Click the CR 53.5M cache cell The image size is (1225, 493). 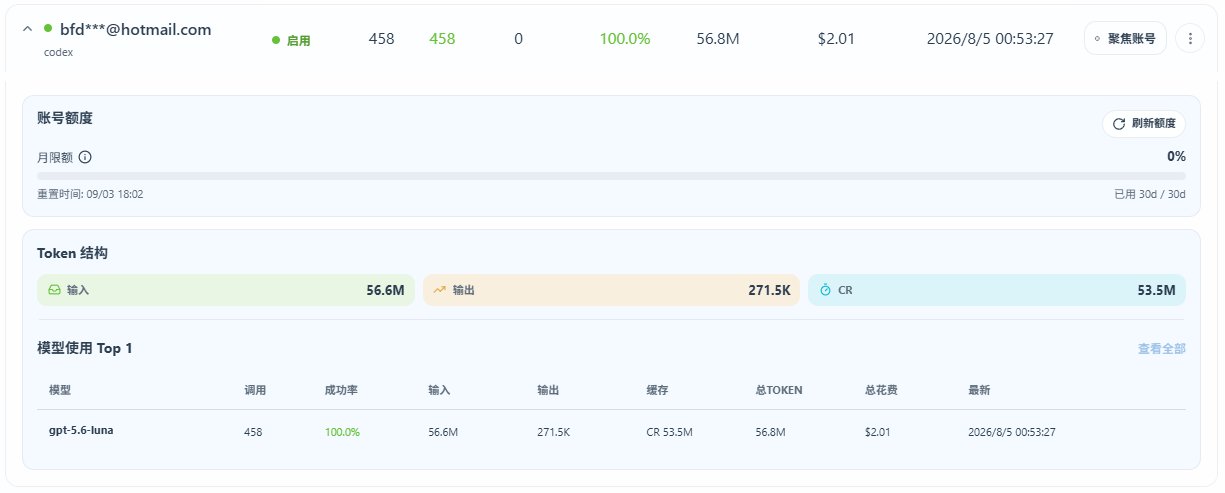click(670, 433)
